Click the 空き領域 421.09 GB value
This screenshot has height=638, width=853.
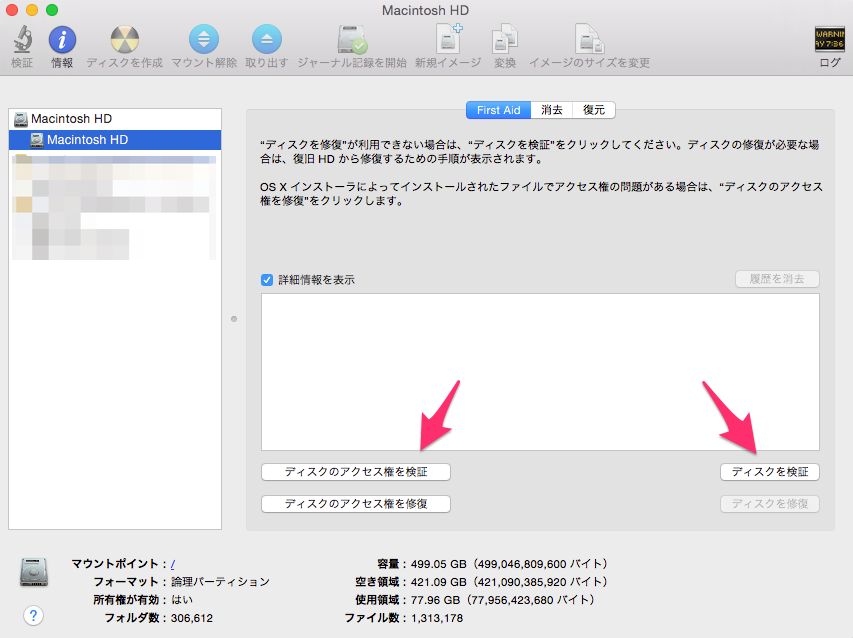click(x=508, y=582)
